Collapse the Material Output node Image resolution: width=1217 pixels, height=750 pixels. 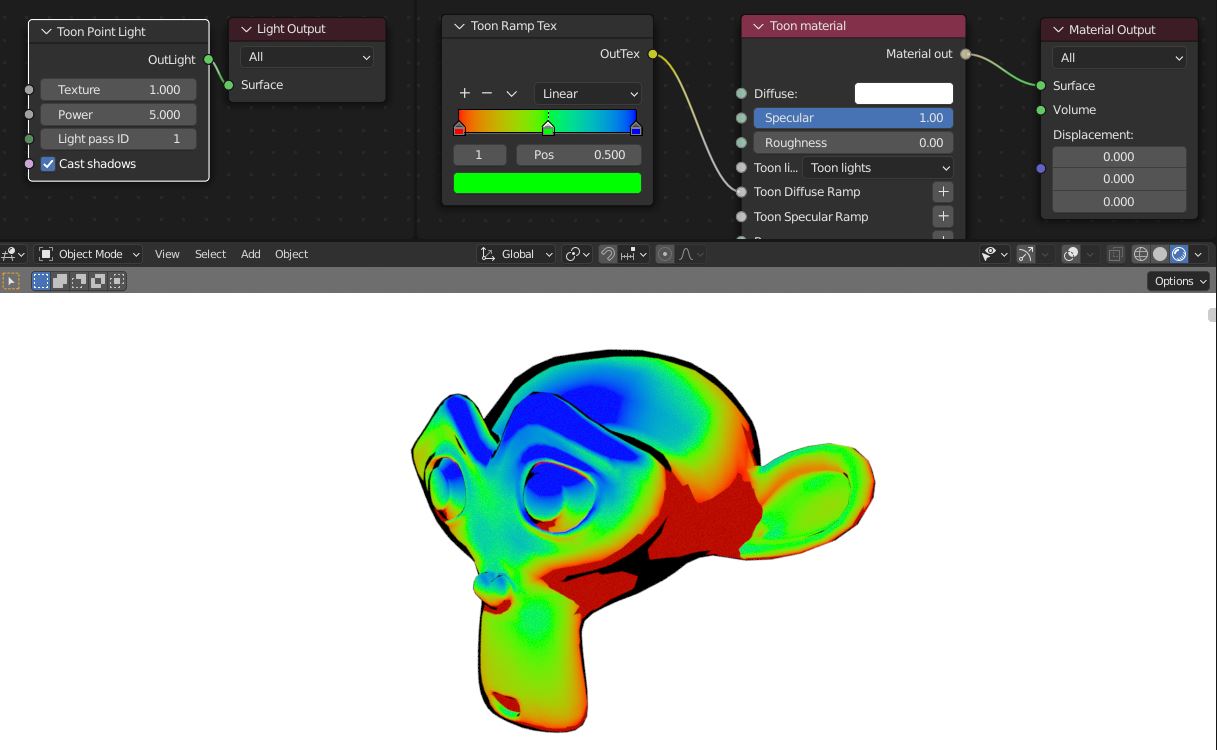(x=1058, y=30)
